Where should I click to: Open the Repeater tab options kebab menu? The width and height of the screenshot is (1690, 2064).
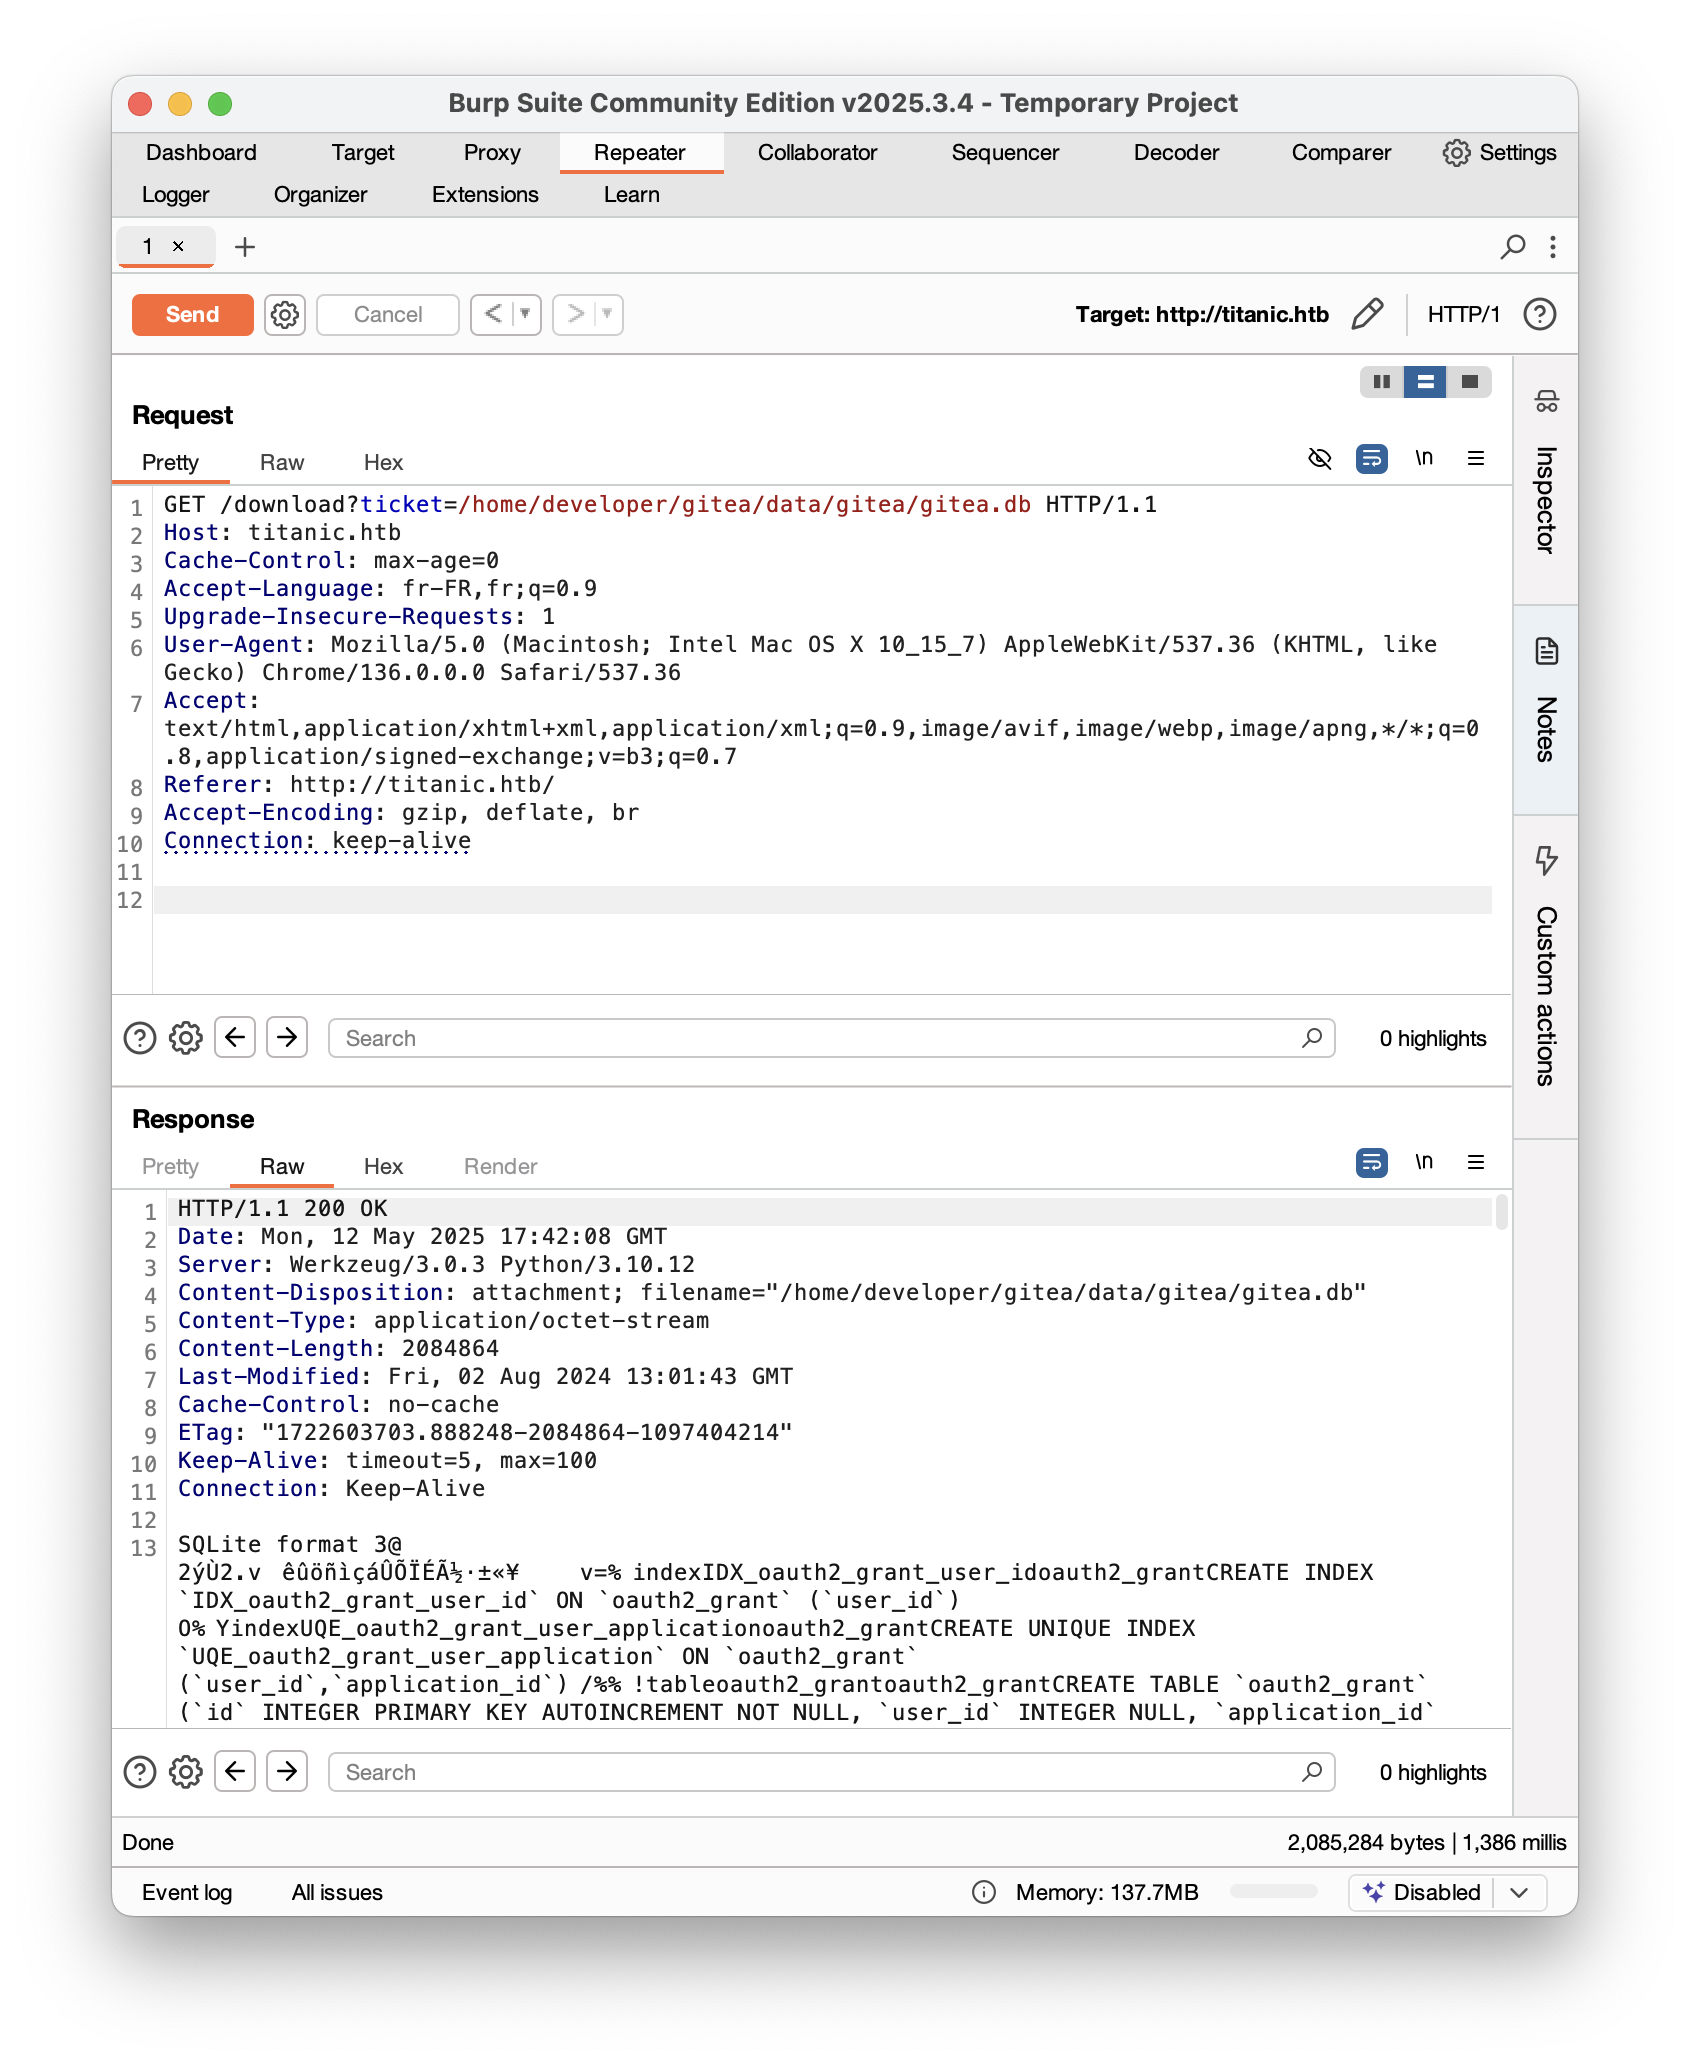tap(1553, 247)
